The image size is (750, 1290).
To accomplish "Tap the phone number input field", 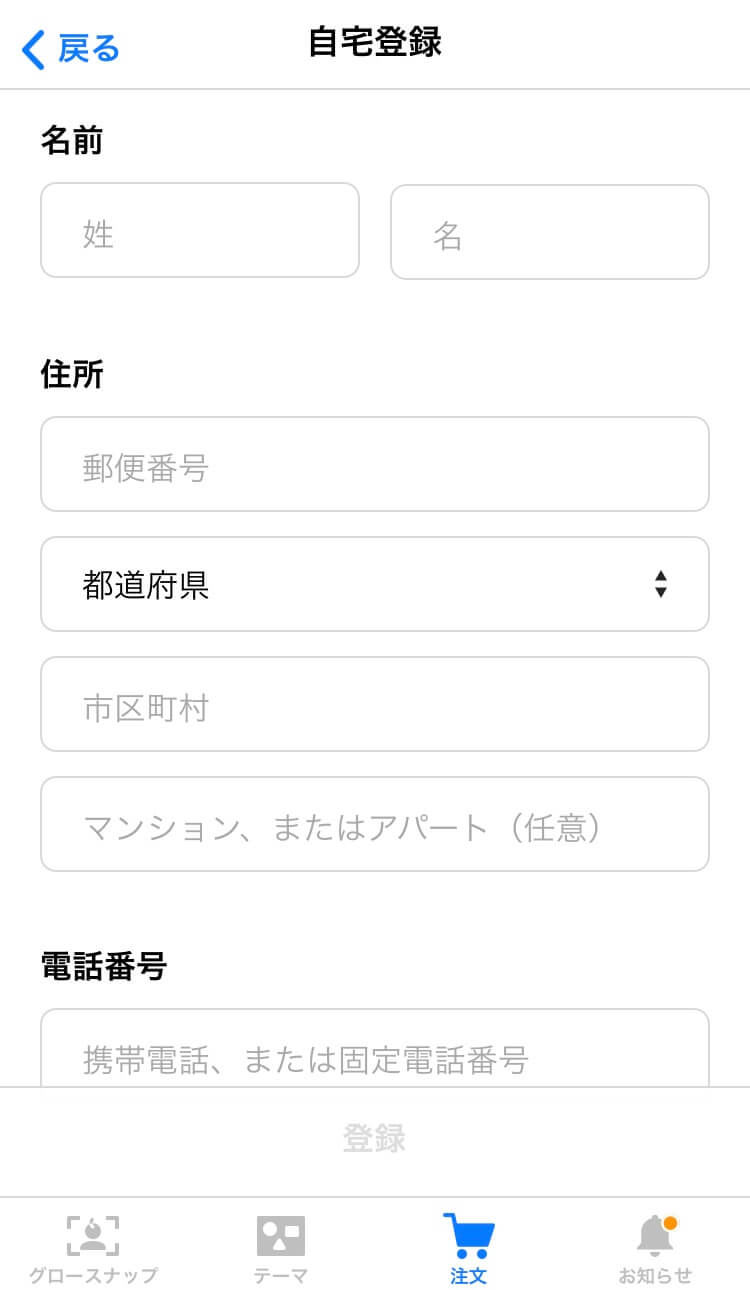I will tap(375, 1050).
